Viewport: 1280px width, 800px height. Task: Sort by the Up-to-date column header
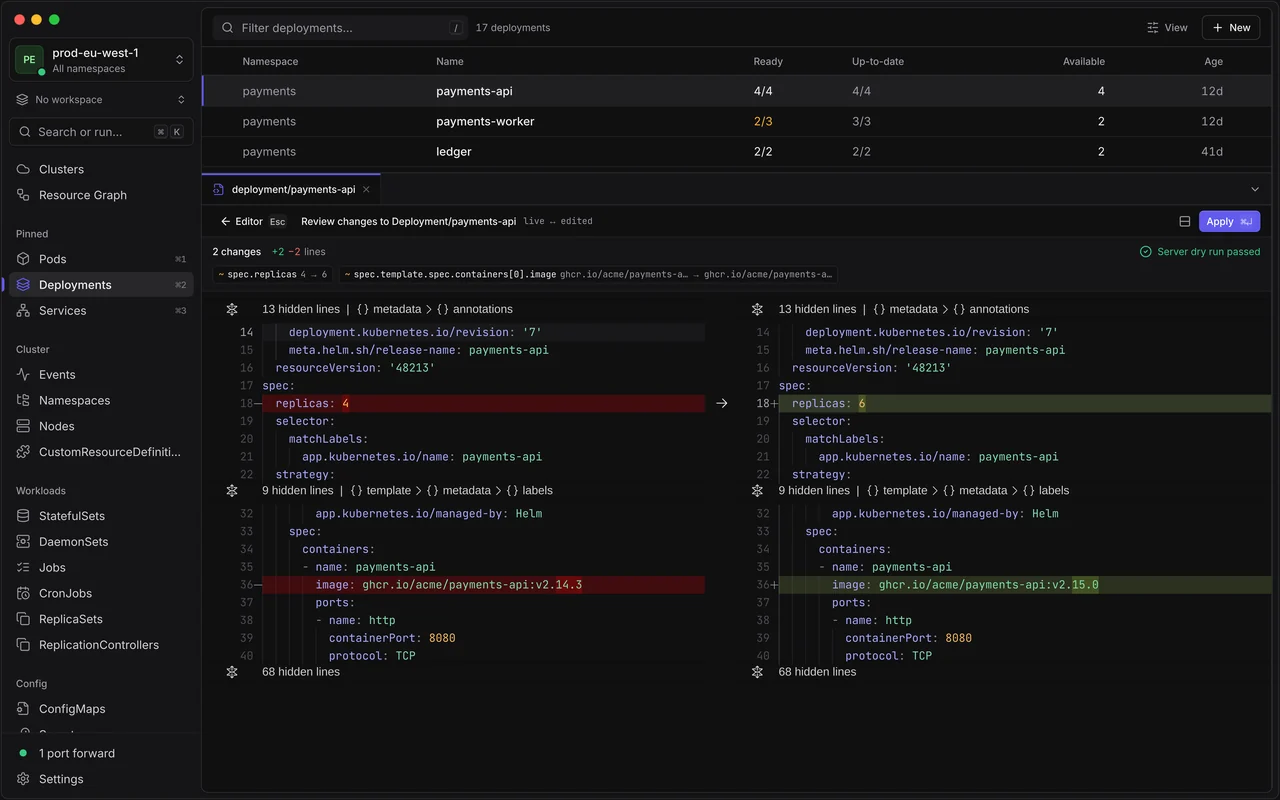878,62
